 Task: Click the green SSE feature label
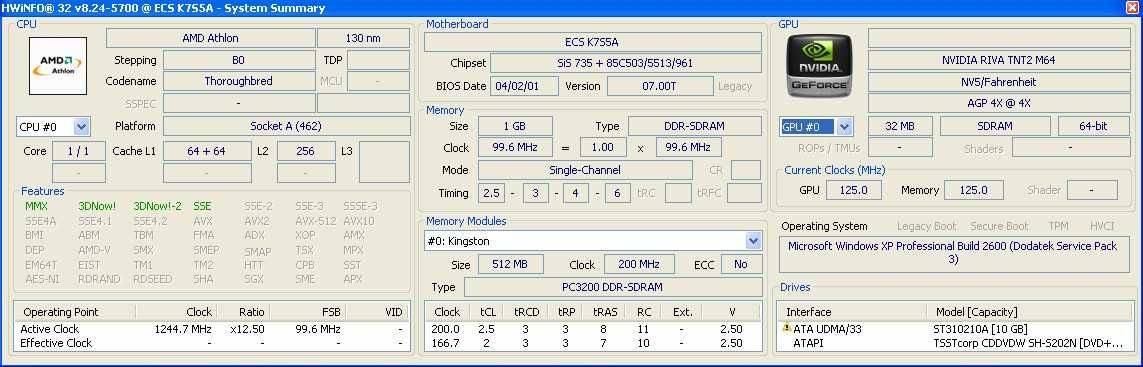coord(202,206)
